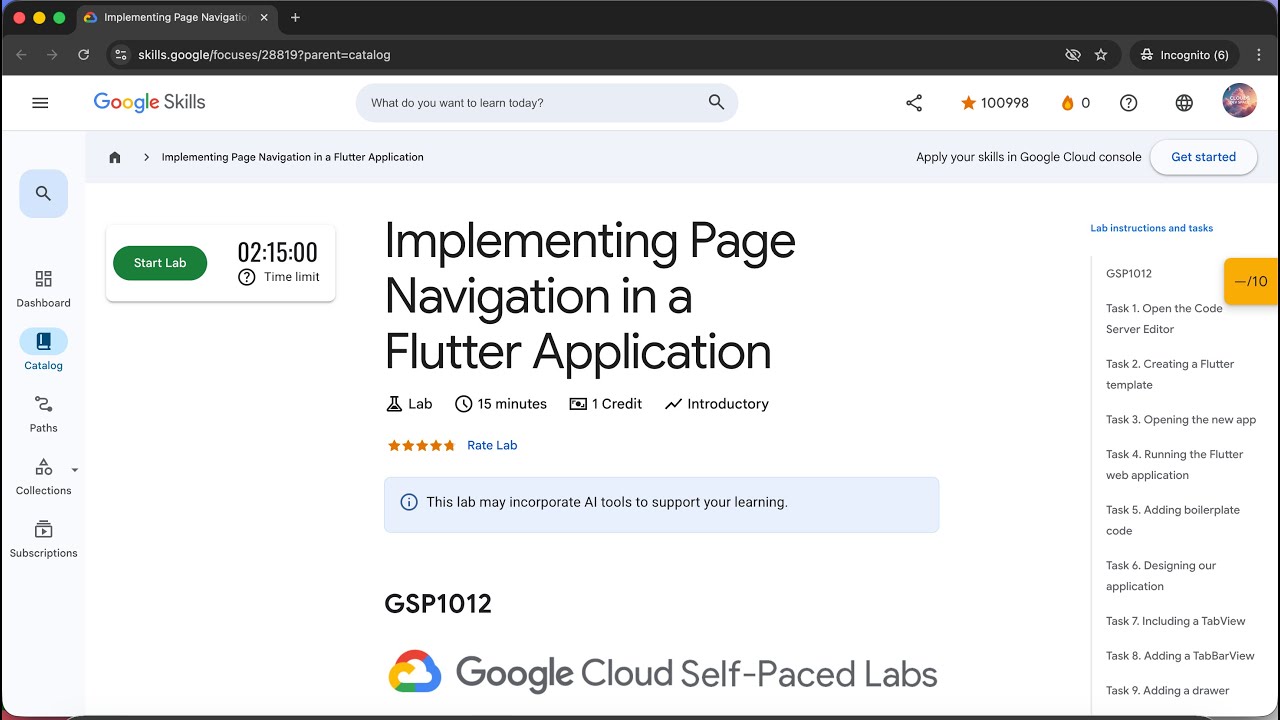Click the sidebar search button
The image size is (1280, 720).
tap(43, 194)
